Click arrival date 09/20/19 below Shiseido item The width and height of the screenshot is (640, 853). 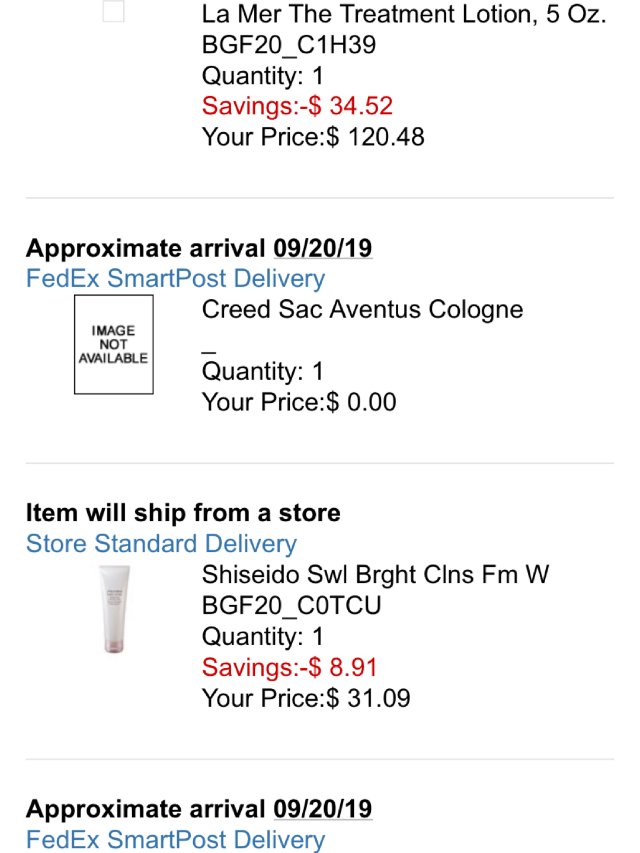[x=322, y=809]
